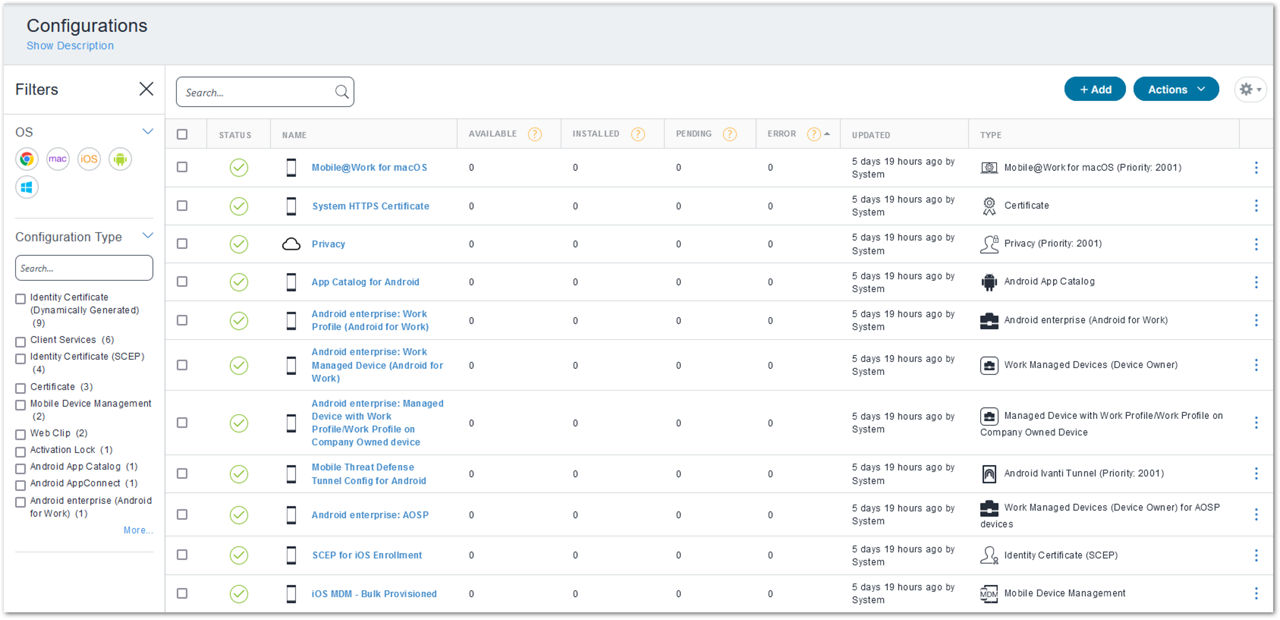The height and width of the screenshot is (620, 1280).
Task: Sort by Status column header
Action: (x=236, y=135)
